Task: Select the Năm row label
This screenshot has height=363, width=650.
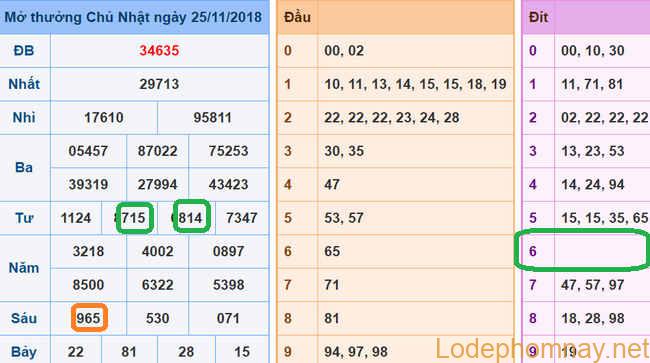Action: point(24,268)
